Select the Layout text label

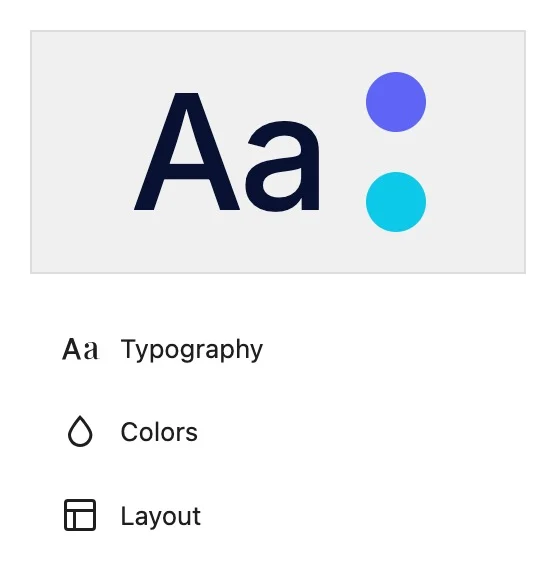point(161,516)
